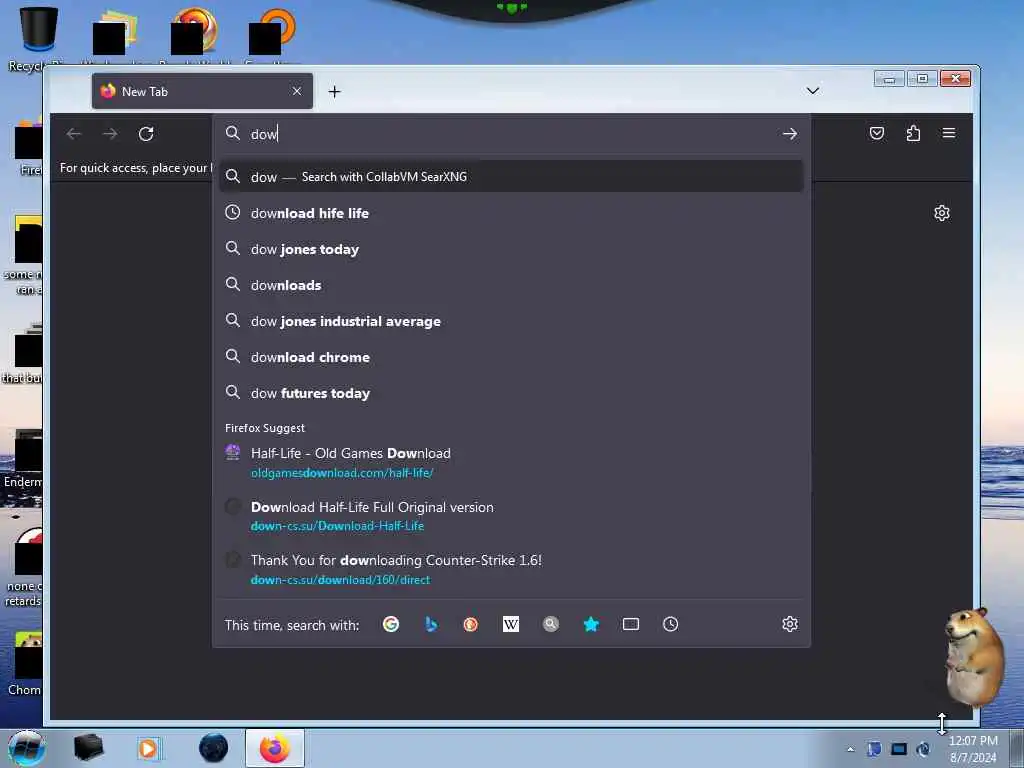Search this time with Wikipedia
Image resolution: width=1024 pixels, height=768 pixels.
tap(511, 624)
